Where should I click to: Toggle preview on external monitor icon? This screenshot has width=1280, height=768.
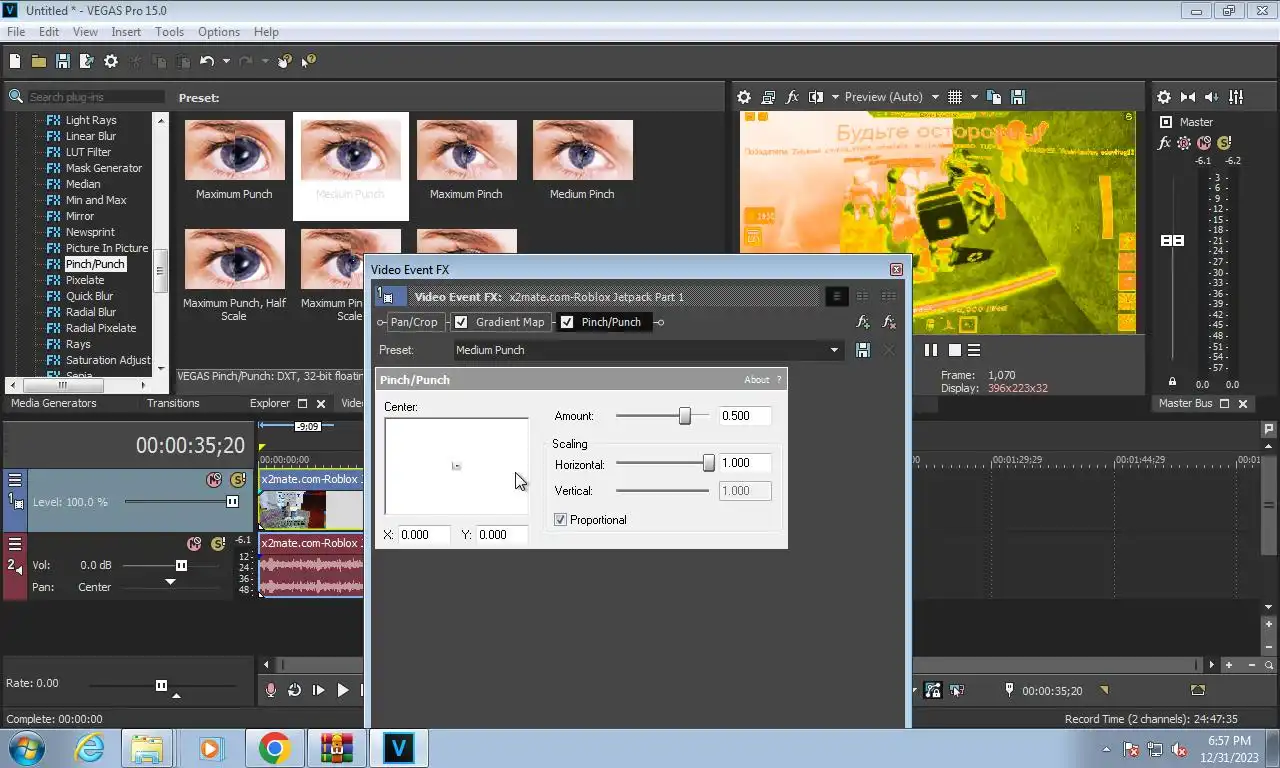pyautogui.click(x=768, y=97)
